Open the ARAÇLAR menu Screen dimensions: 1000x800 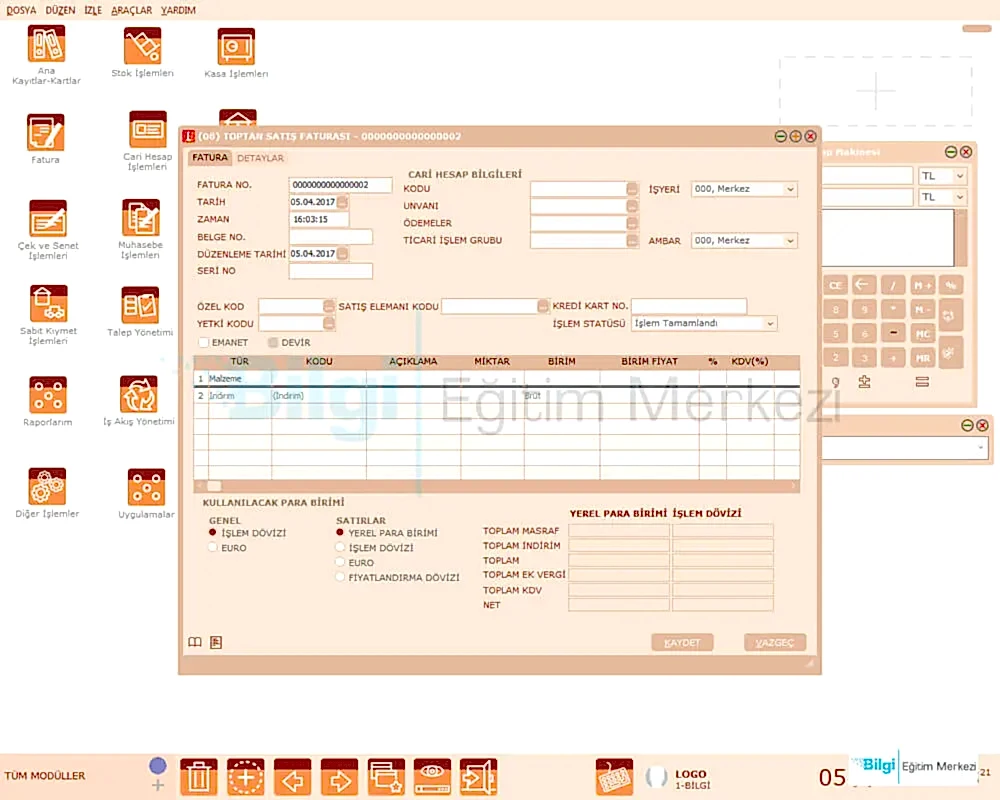click(132, 10)
